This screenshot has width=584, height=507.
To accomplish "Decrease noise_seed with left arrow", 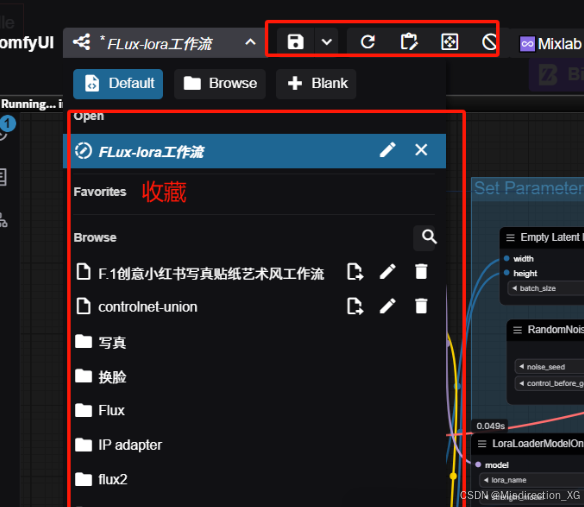I will [x=521, y=367].
